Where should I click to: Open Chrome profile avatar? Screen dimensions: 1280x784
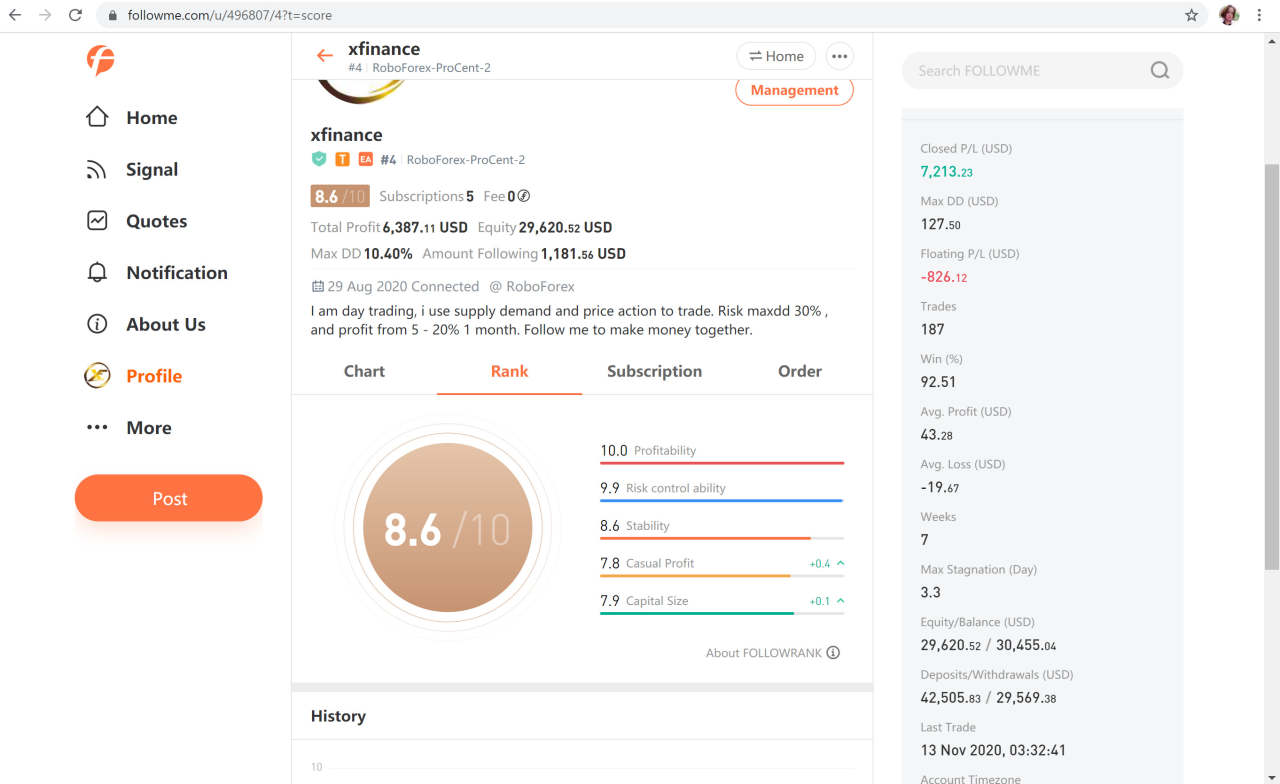click(1229, 15)
